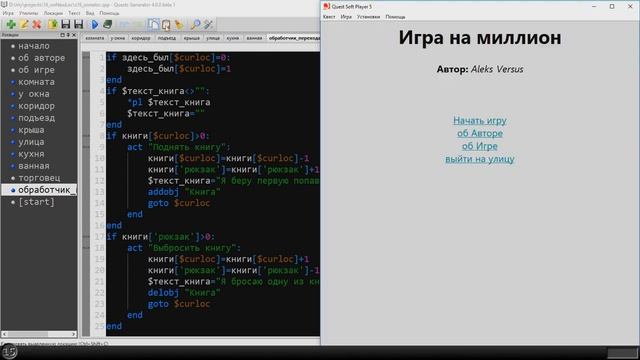Click the Paste clipboard icon
The width and height of the screenshot is (640, 360).
click(x=166, y=24)
